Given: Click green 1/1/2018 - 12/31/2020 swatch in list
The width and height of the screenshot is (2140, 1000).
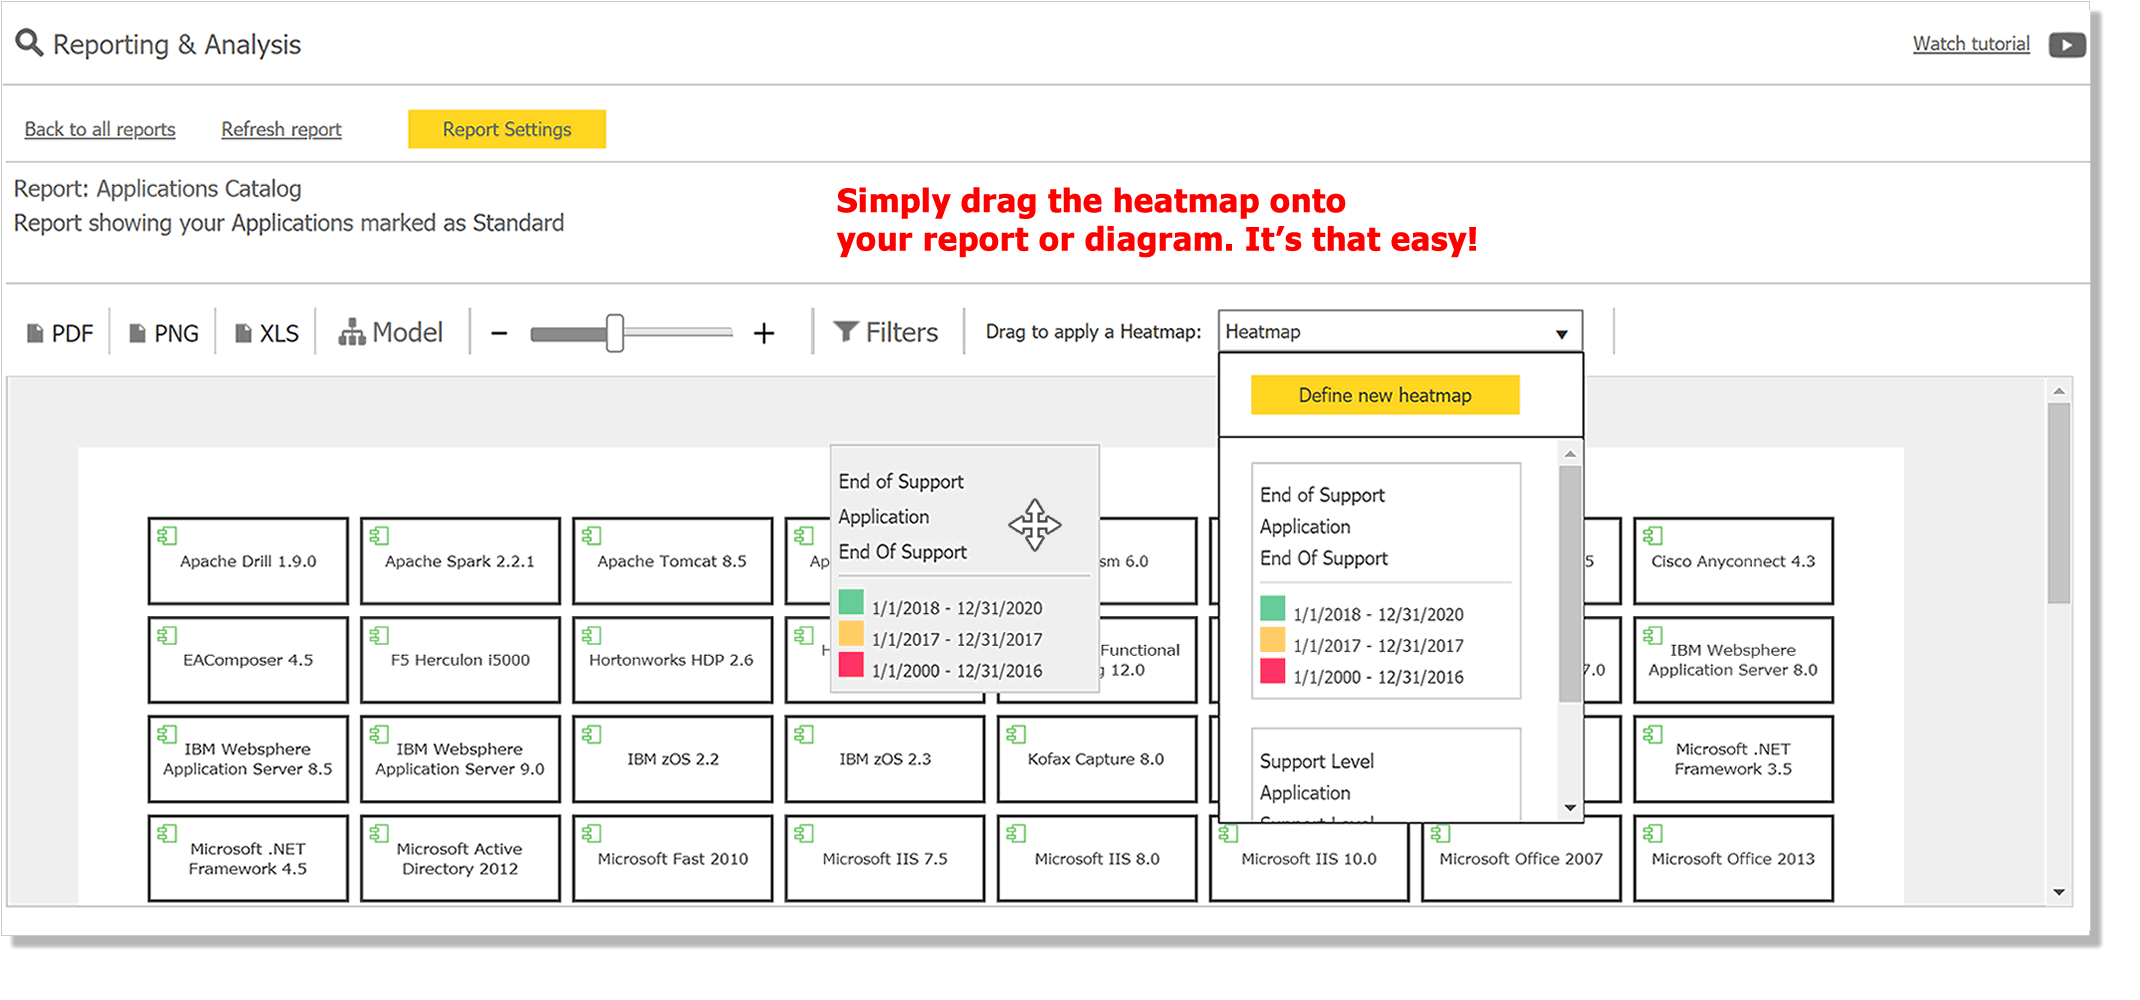Looking at the screenshot, I should coord(1273,608).
